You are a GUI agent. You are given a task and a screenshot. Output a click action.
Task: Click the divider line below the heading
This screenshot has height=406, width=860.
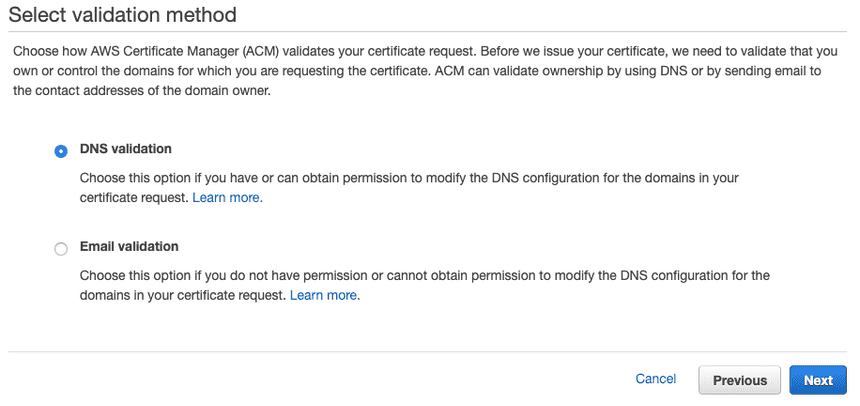tap(427, 32)
